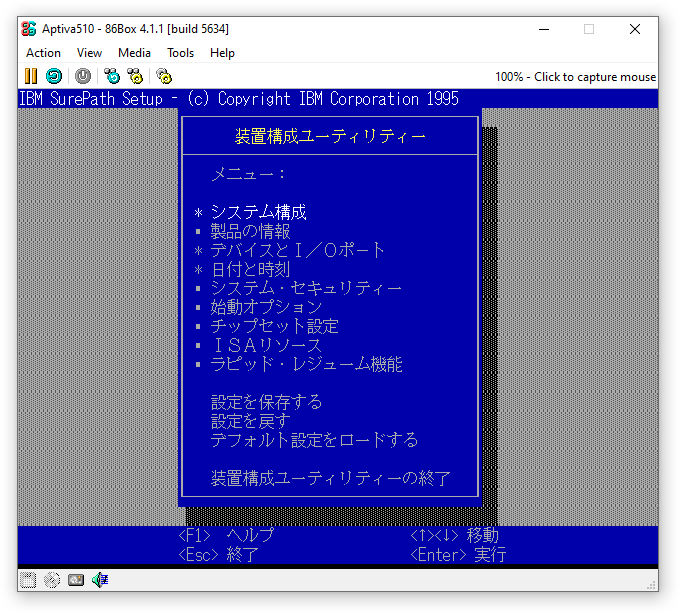Open emulator settings gear icon
The height and width of the screenshot is (614, 680).
(x=164, y=76)
